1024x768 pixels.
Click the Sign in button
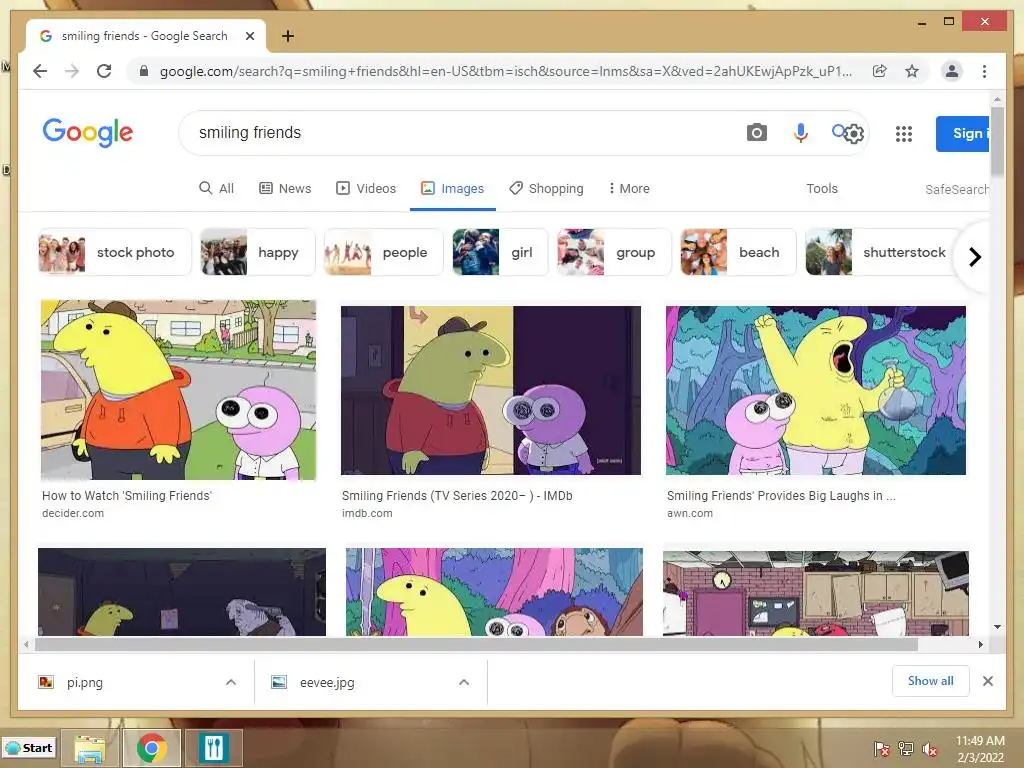point(963,133)
